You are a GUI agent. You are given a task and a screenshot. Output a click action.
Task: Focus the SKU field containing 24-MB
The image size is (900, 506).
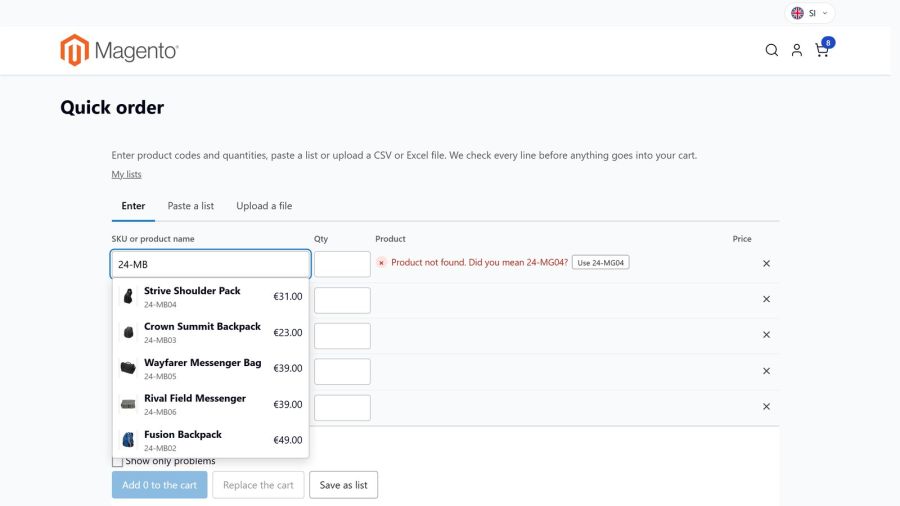click(x=211, y=264)
